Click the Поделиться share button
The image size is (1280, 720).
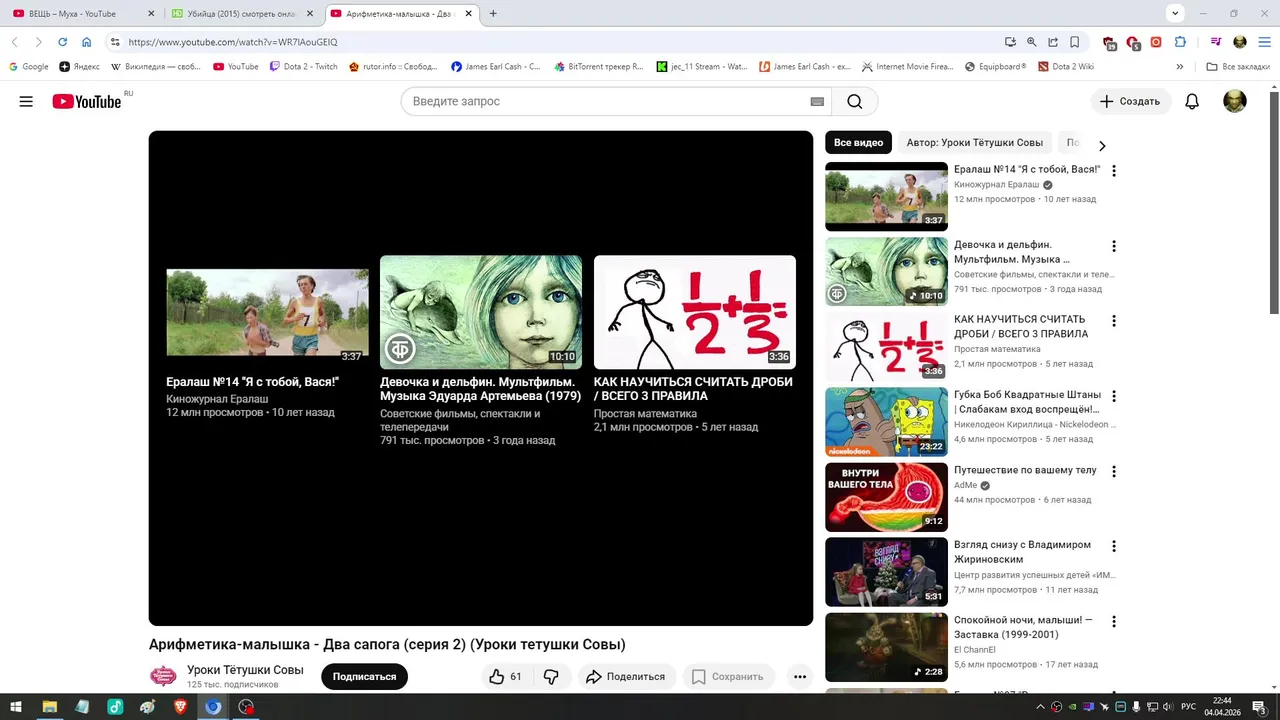click(626, 677)
